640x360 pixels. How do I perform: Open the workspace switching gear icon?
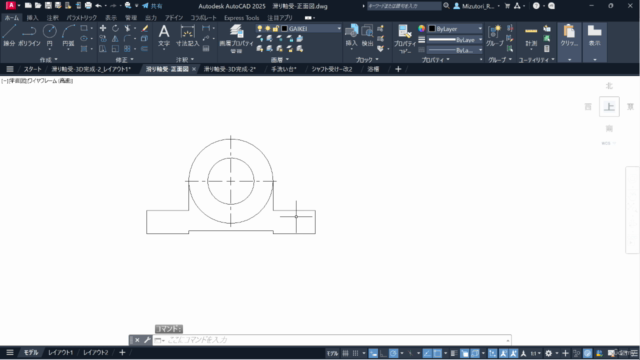tap(549, 353)
